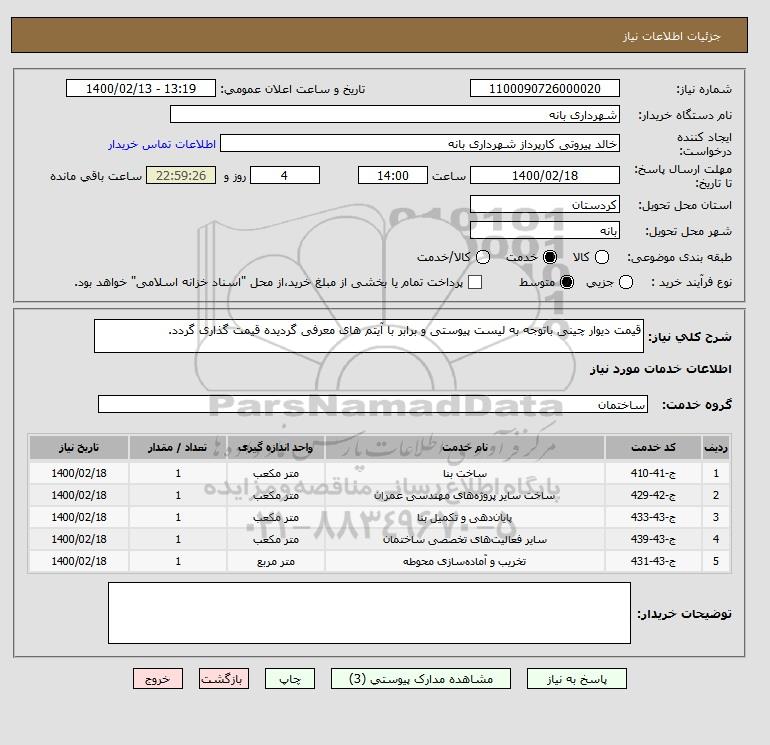Open the اطلاعات تماس خریدار link

[x=162, y=144]
